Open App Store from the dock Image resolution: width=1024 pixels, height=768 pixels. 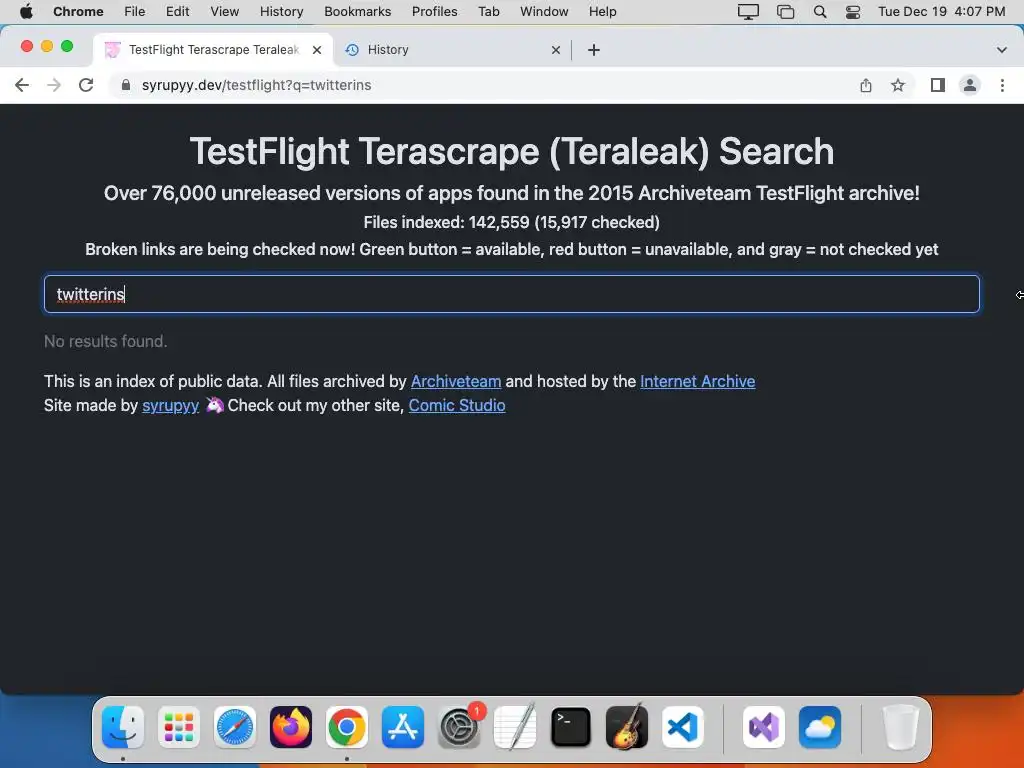coord(403,727)
